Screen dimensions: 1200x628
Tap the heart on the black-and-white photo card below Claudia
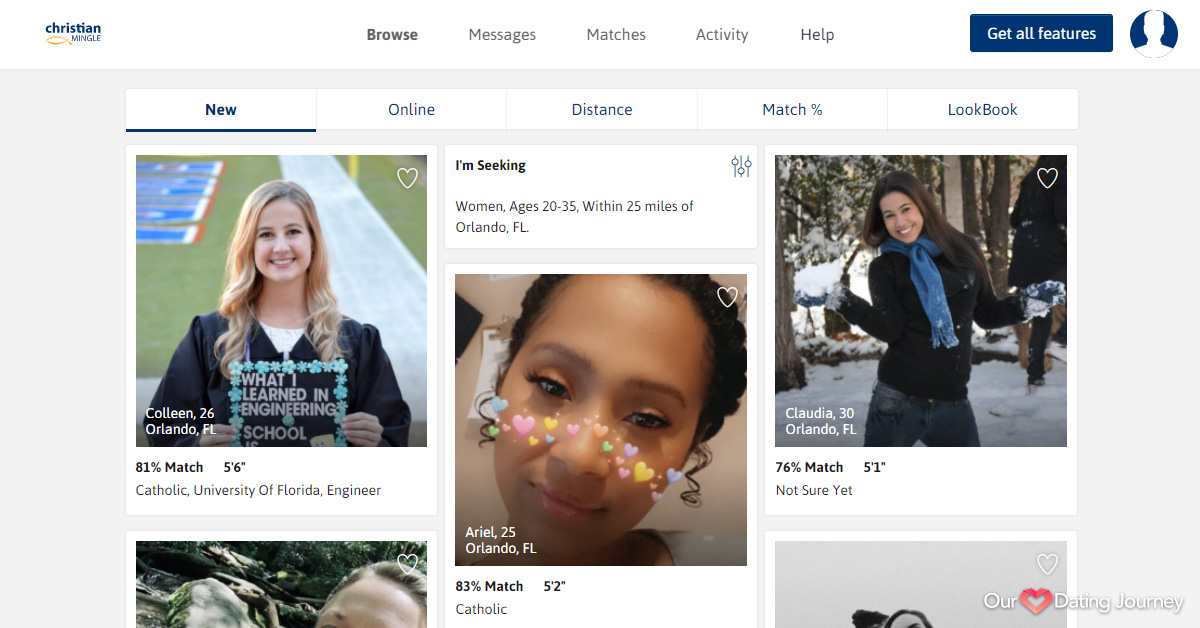pyautogui.click(x=1047, y=564)
